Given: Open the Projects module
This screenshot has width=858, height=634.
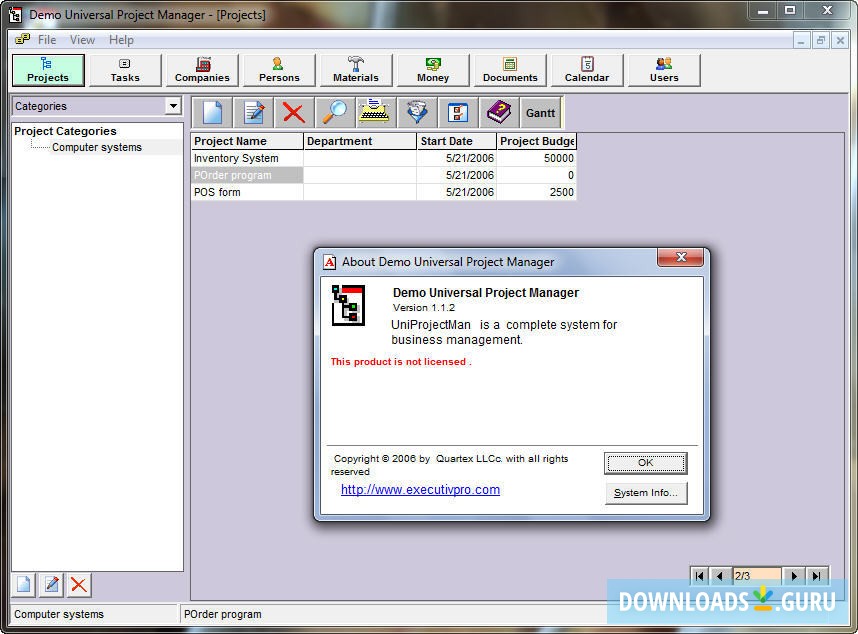Looking at the screenshot, I should [48, 70].
